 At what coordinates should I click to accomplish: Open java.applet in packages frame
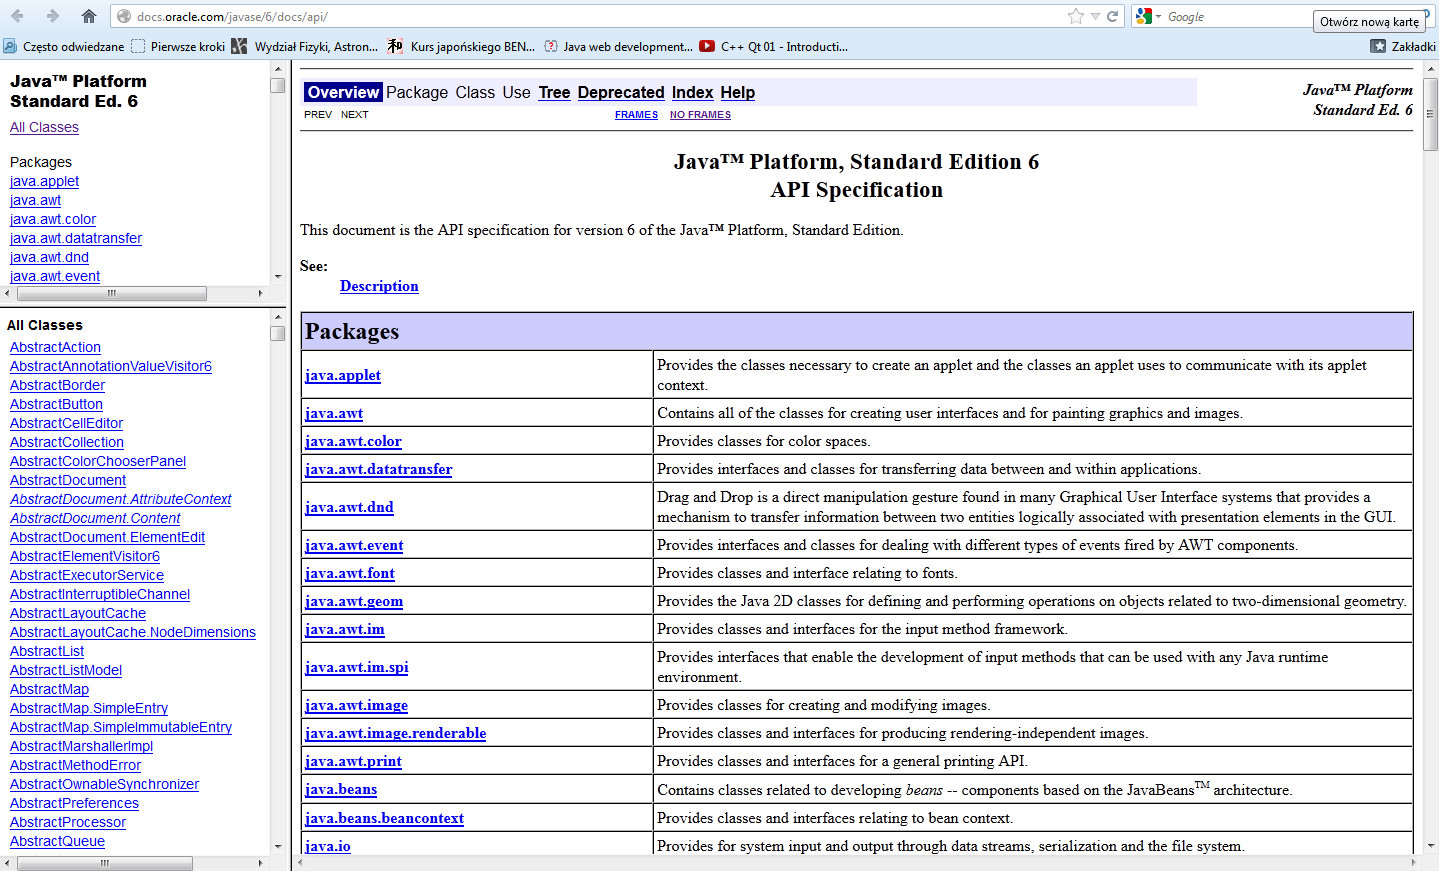pos(44,181)
